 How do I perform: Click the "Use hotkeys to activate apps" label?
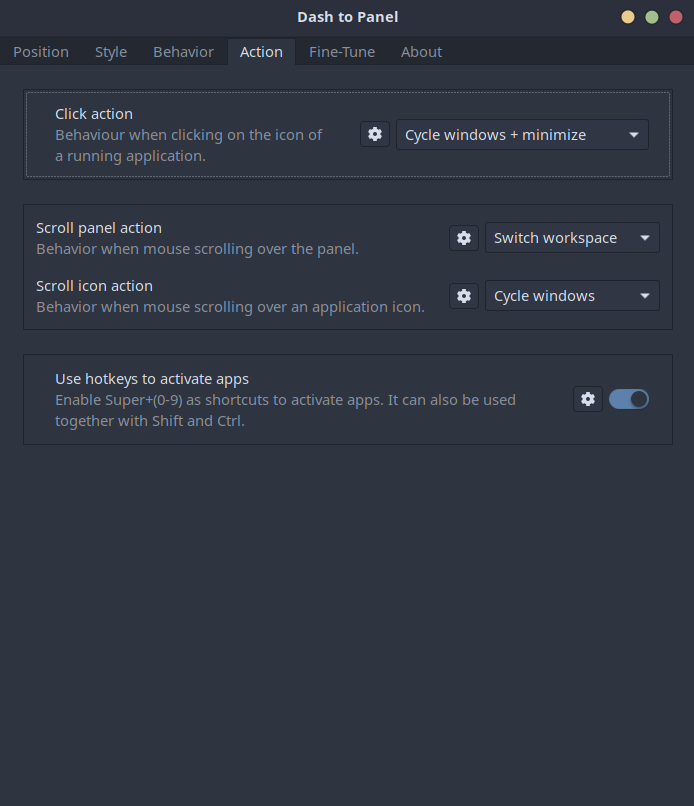[x=152, y=379]
